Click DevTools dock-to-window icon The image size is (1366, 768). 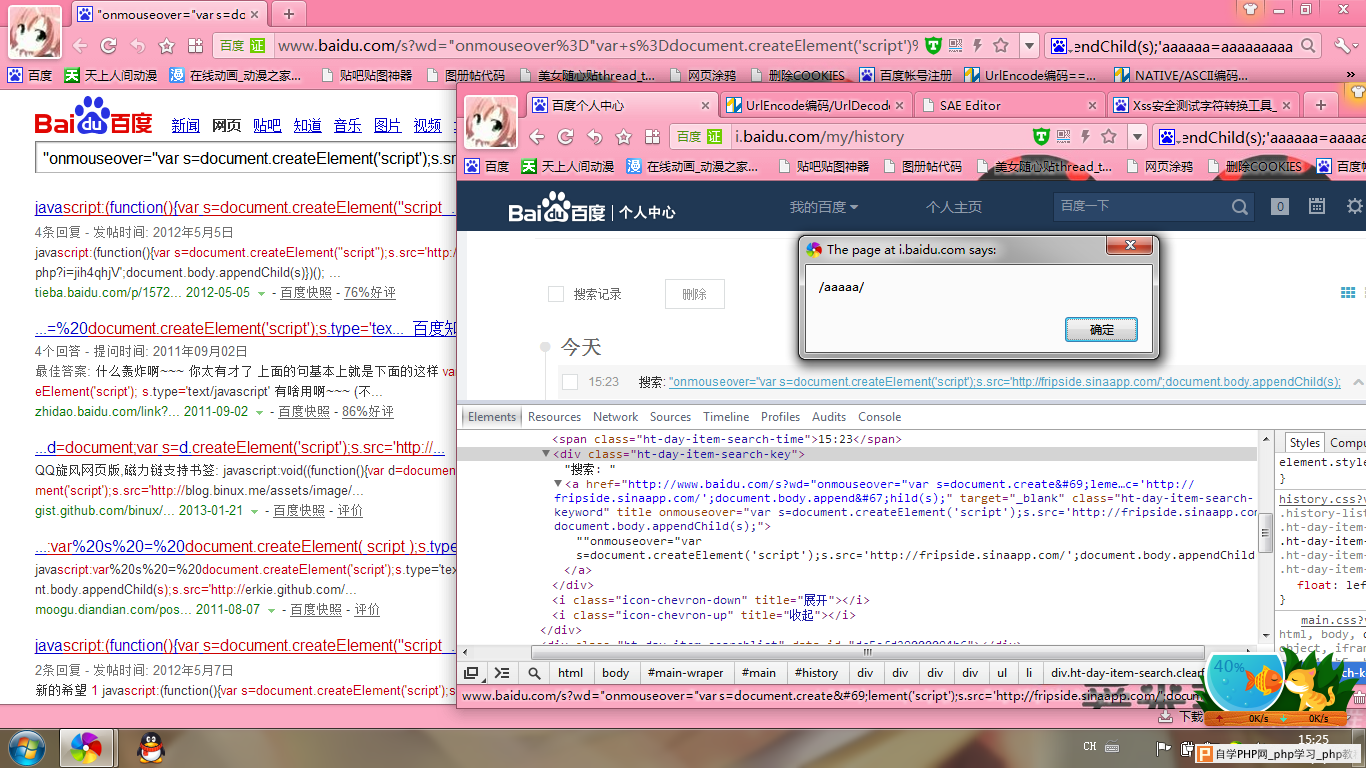click(x=471, y=673)
